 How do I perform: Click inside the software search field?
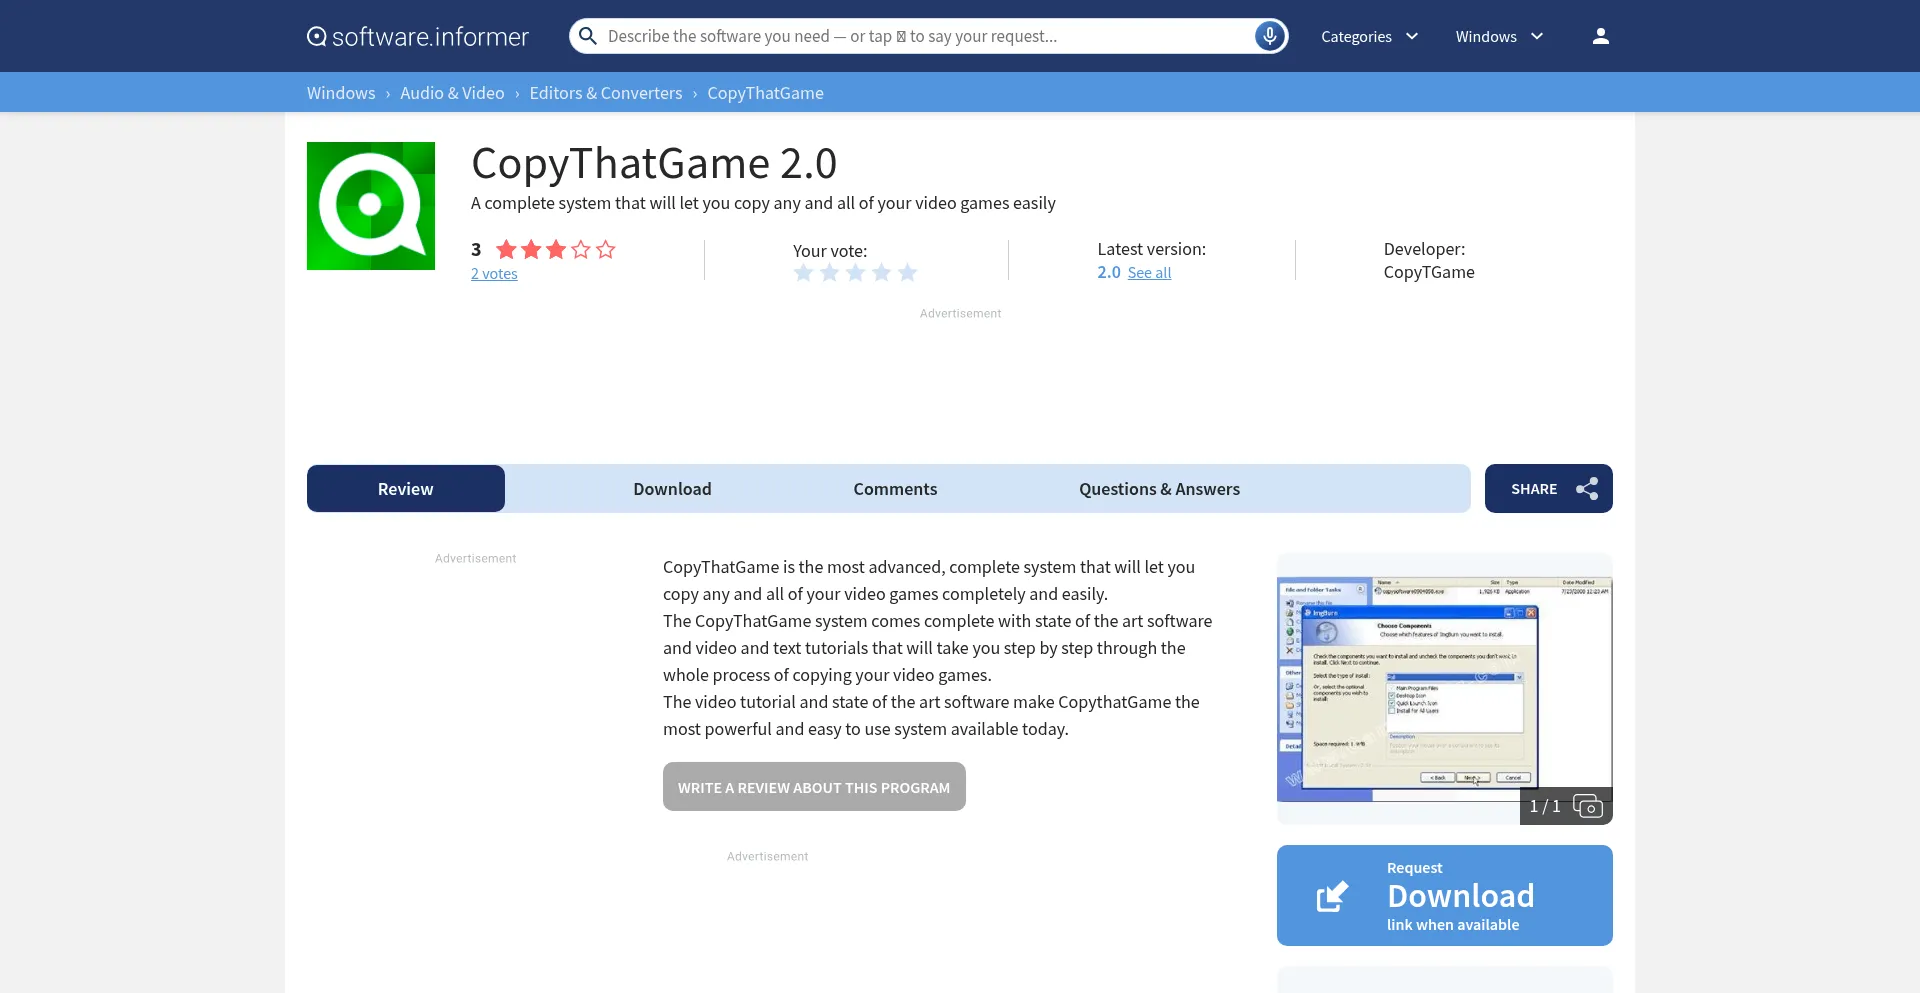click(900, 35)
